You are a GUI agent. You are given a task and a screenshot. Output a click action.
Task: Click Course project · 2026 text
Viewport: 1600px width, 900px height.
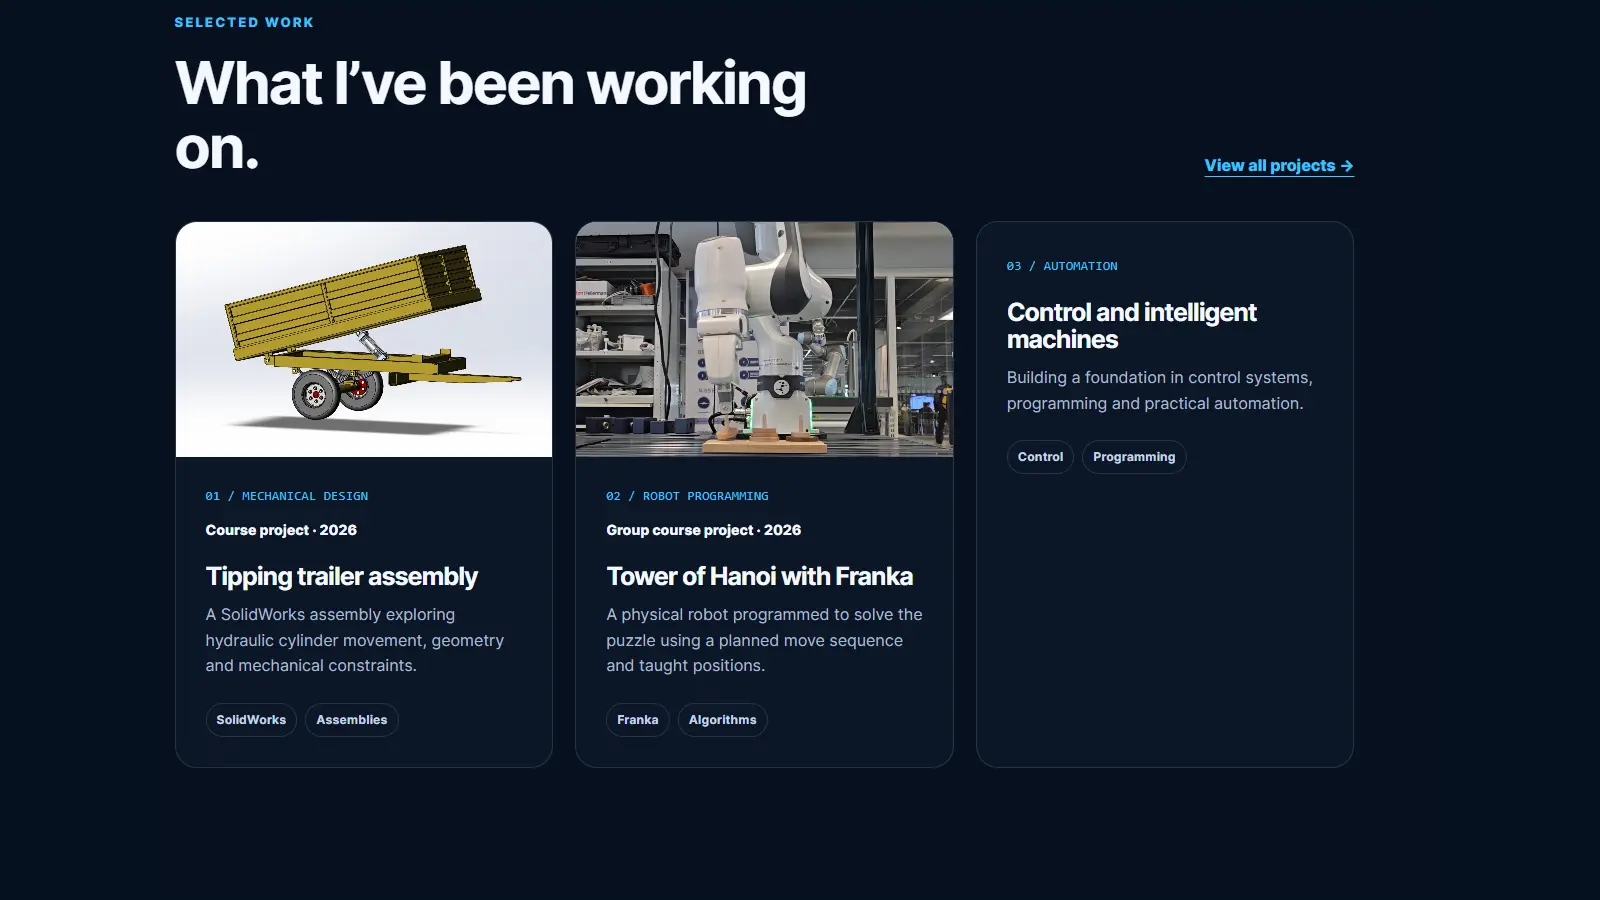point(281,530)
